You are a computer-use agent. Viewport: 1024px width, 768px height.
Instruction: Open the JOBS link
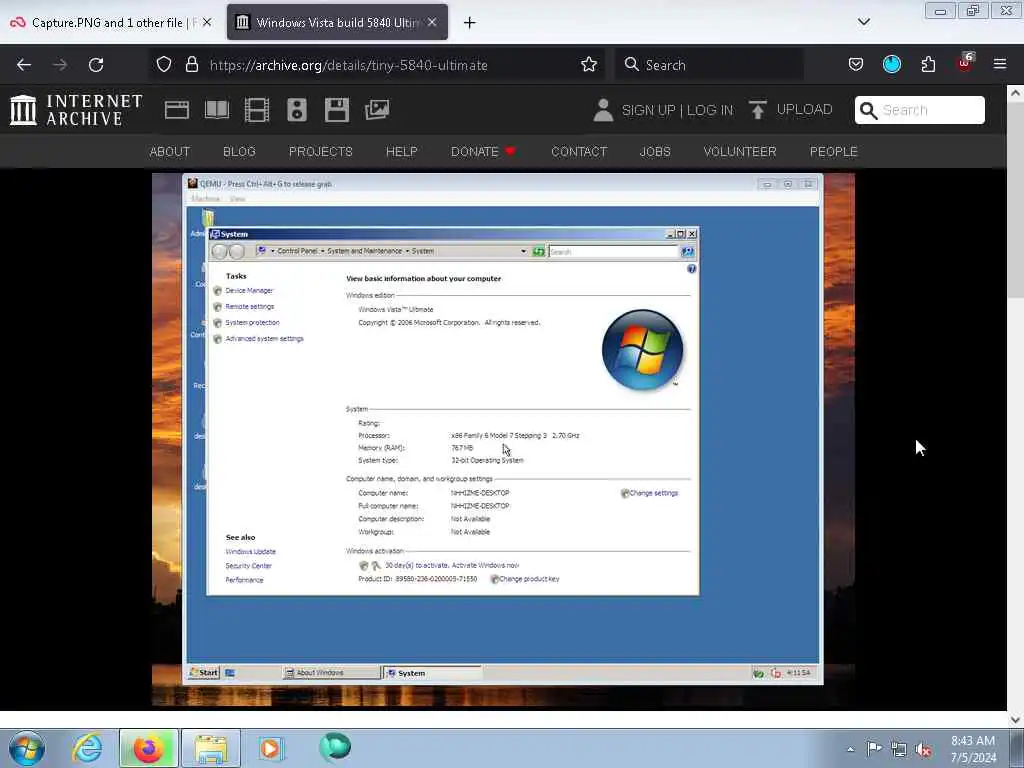655,152
